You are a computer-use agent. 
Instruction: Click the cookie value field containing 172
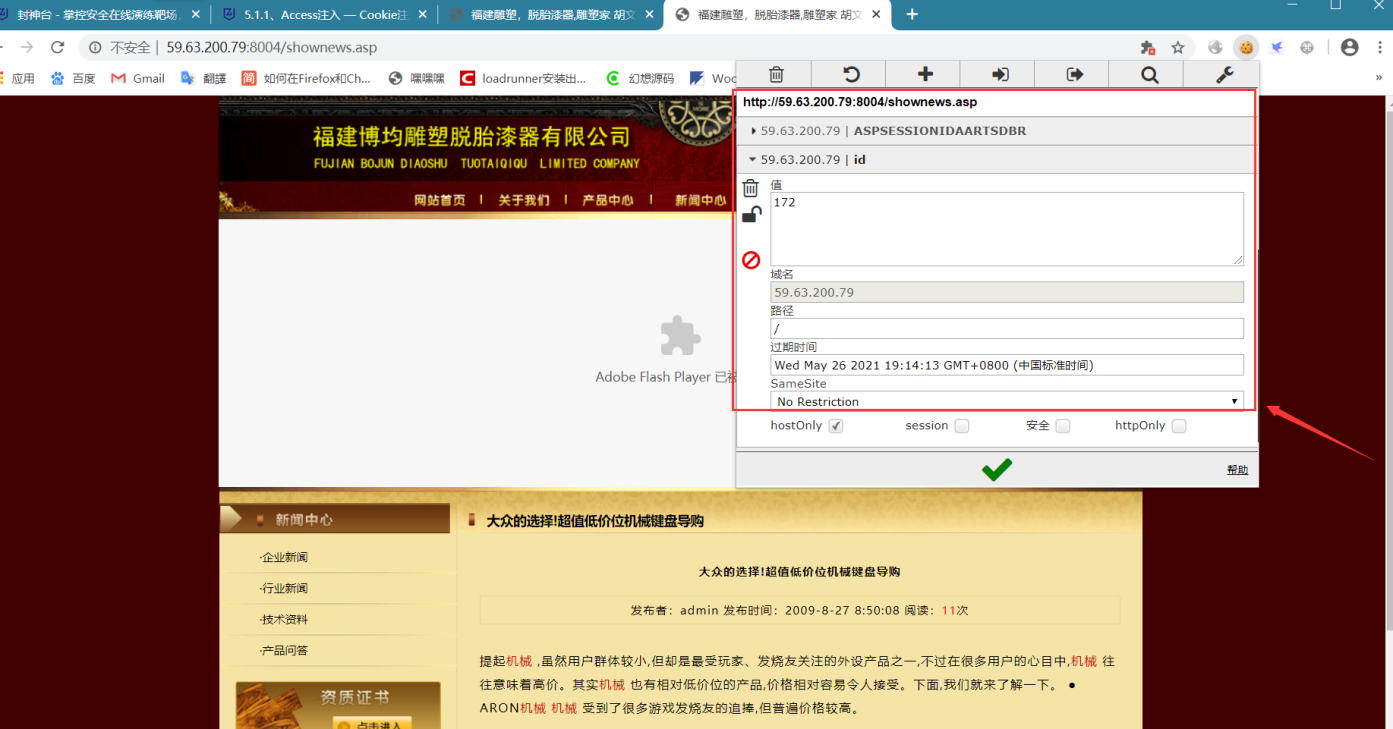coord(1007,229)
